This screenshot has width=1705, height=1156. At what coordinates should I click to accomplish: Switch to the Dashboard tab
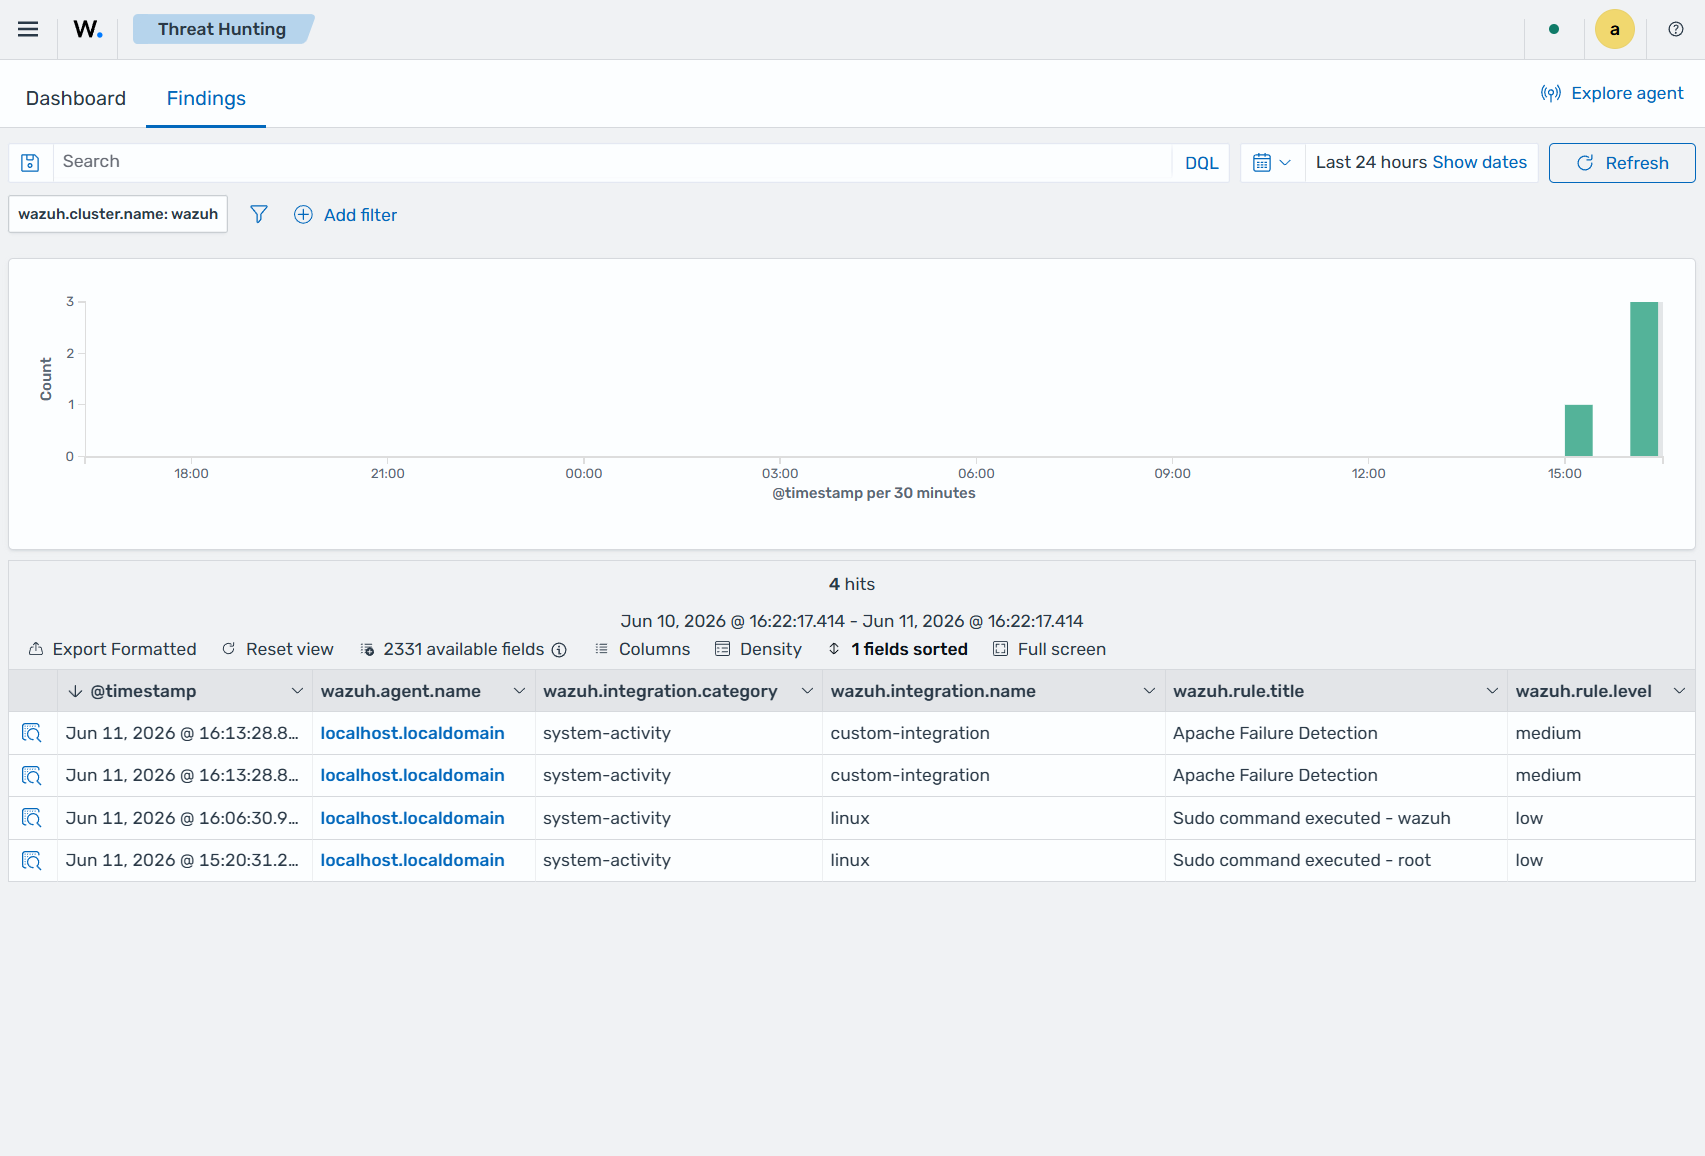(76, 98)
